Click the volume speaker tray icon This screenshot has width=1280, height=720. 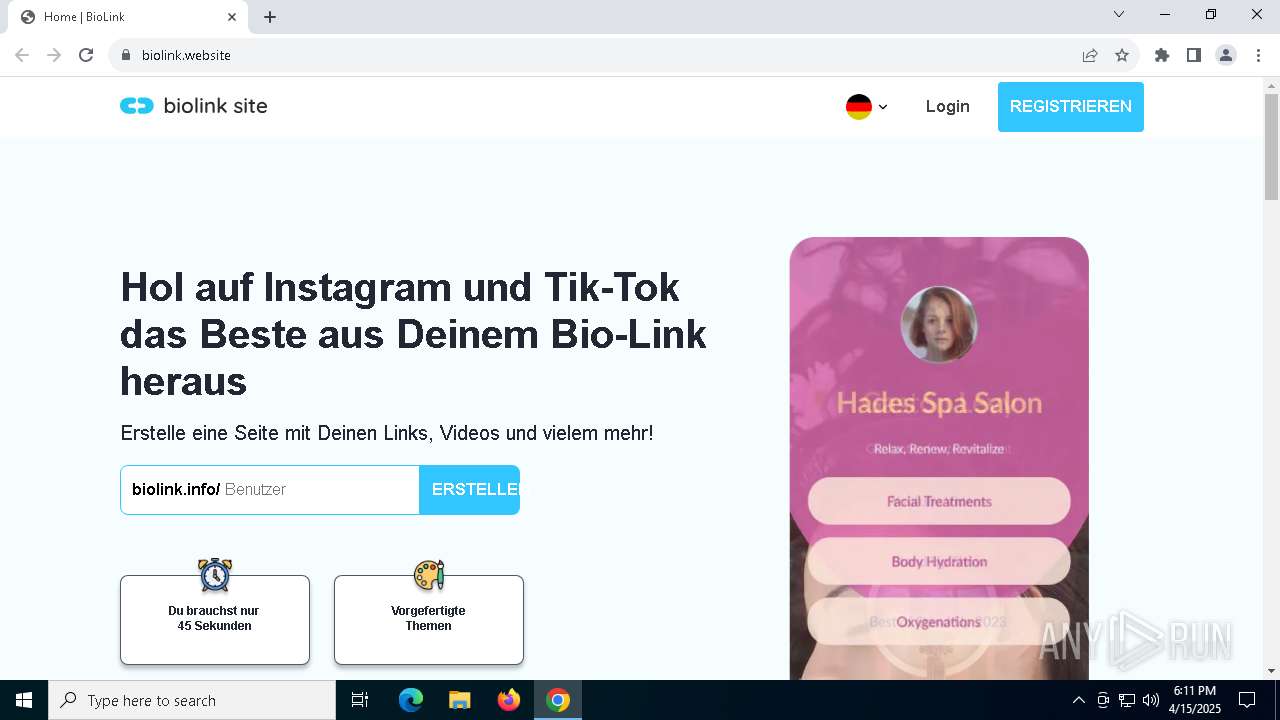coord(1151,700)
